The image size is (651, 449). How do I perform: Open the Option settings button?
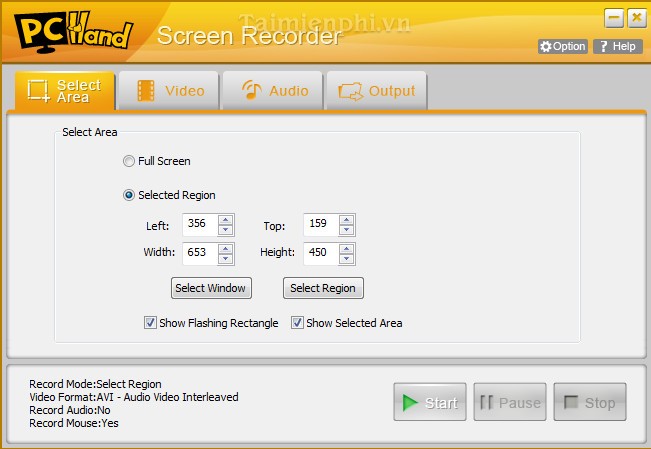tap(563, 47)
